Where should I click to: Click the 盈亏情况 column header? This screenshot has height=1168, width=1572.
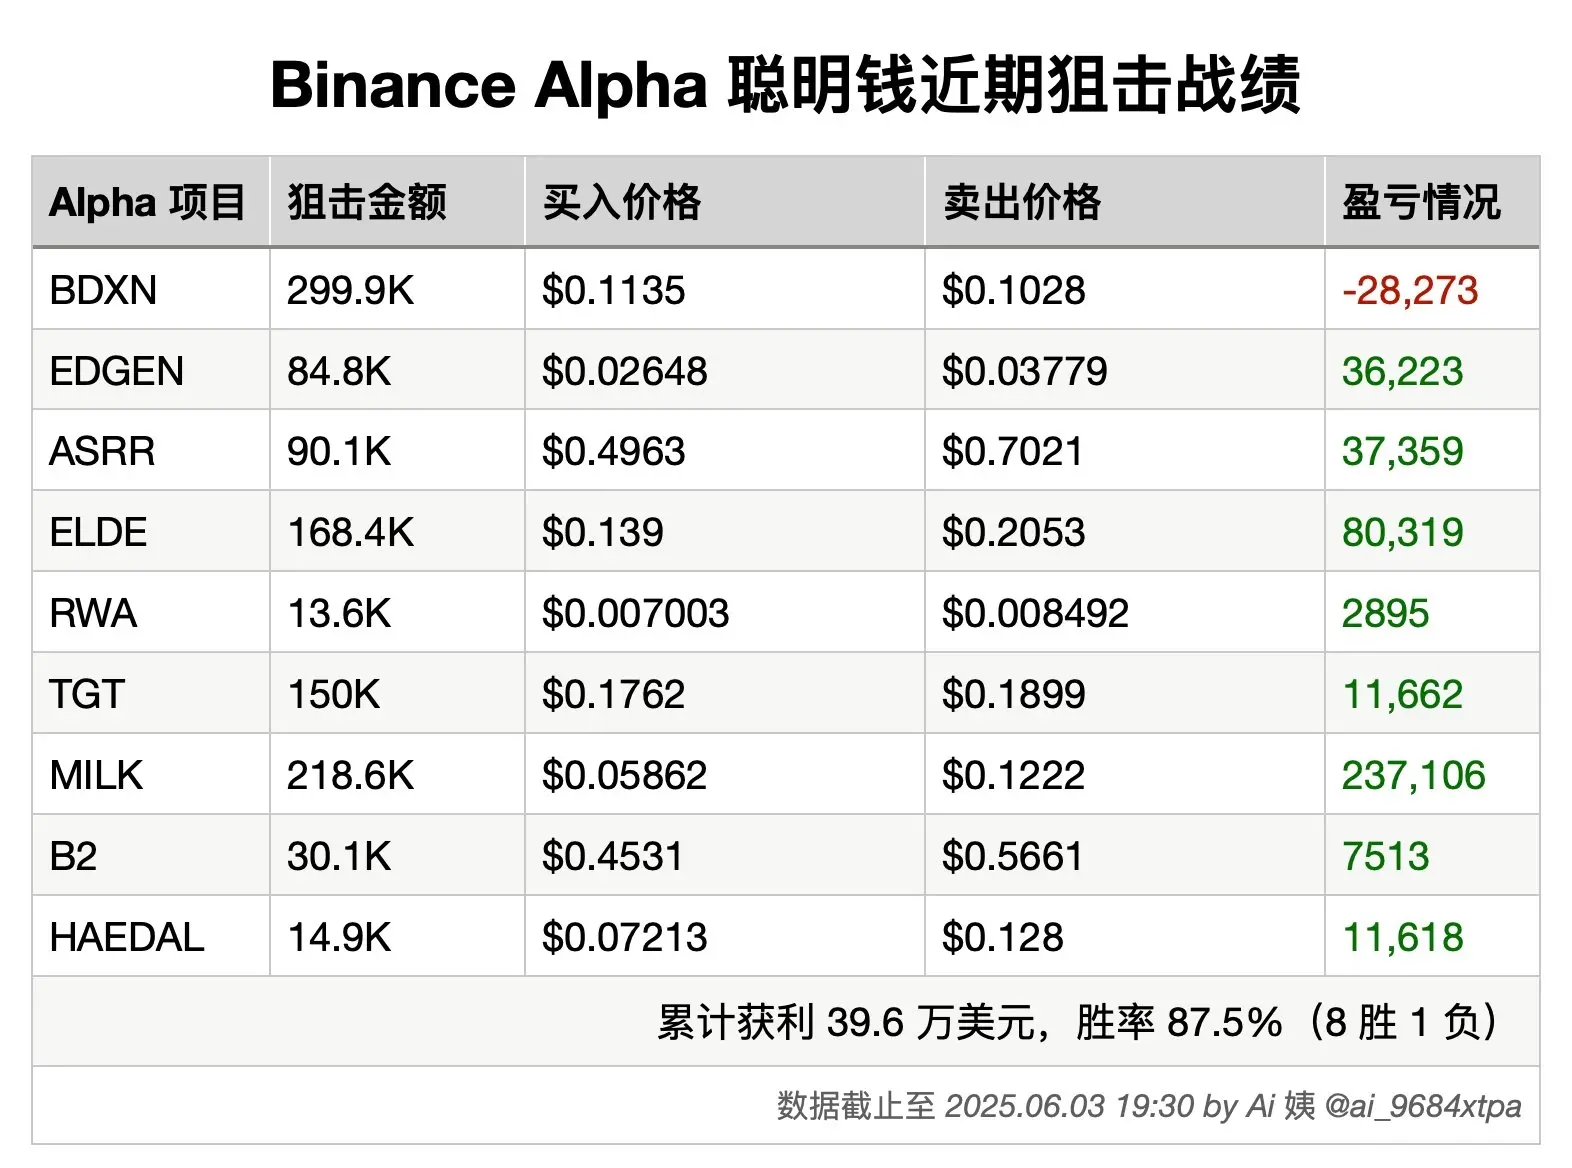pyautogui.click(x=1421, y=202)
